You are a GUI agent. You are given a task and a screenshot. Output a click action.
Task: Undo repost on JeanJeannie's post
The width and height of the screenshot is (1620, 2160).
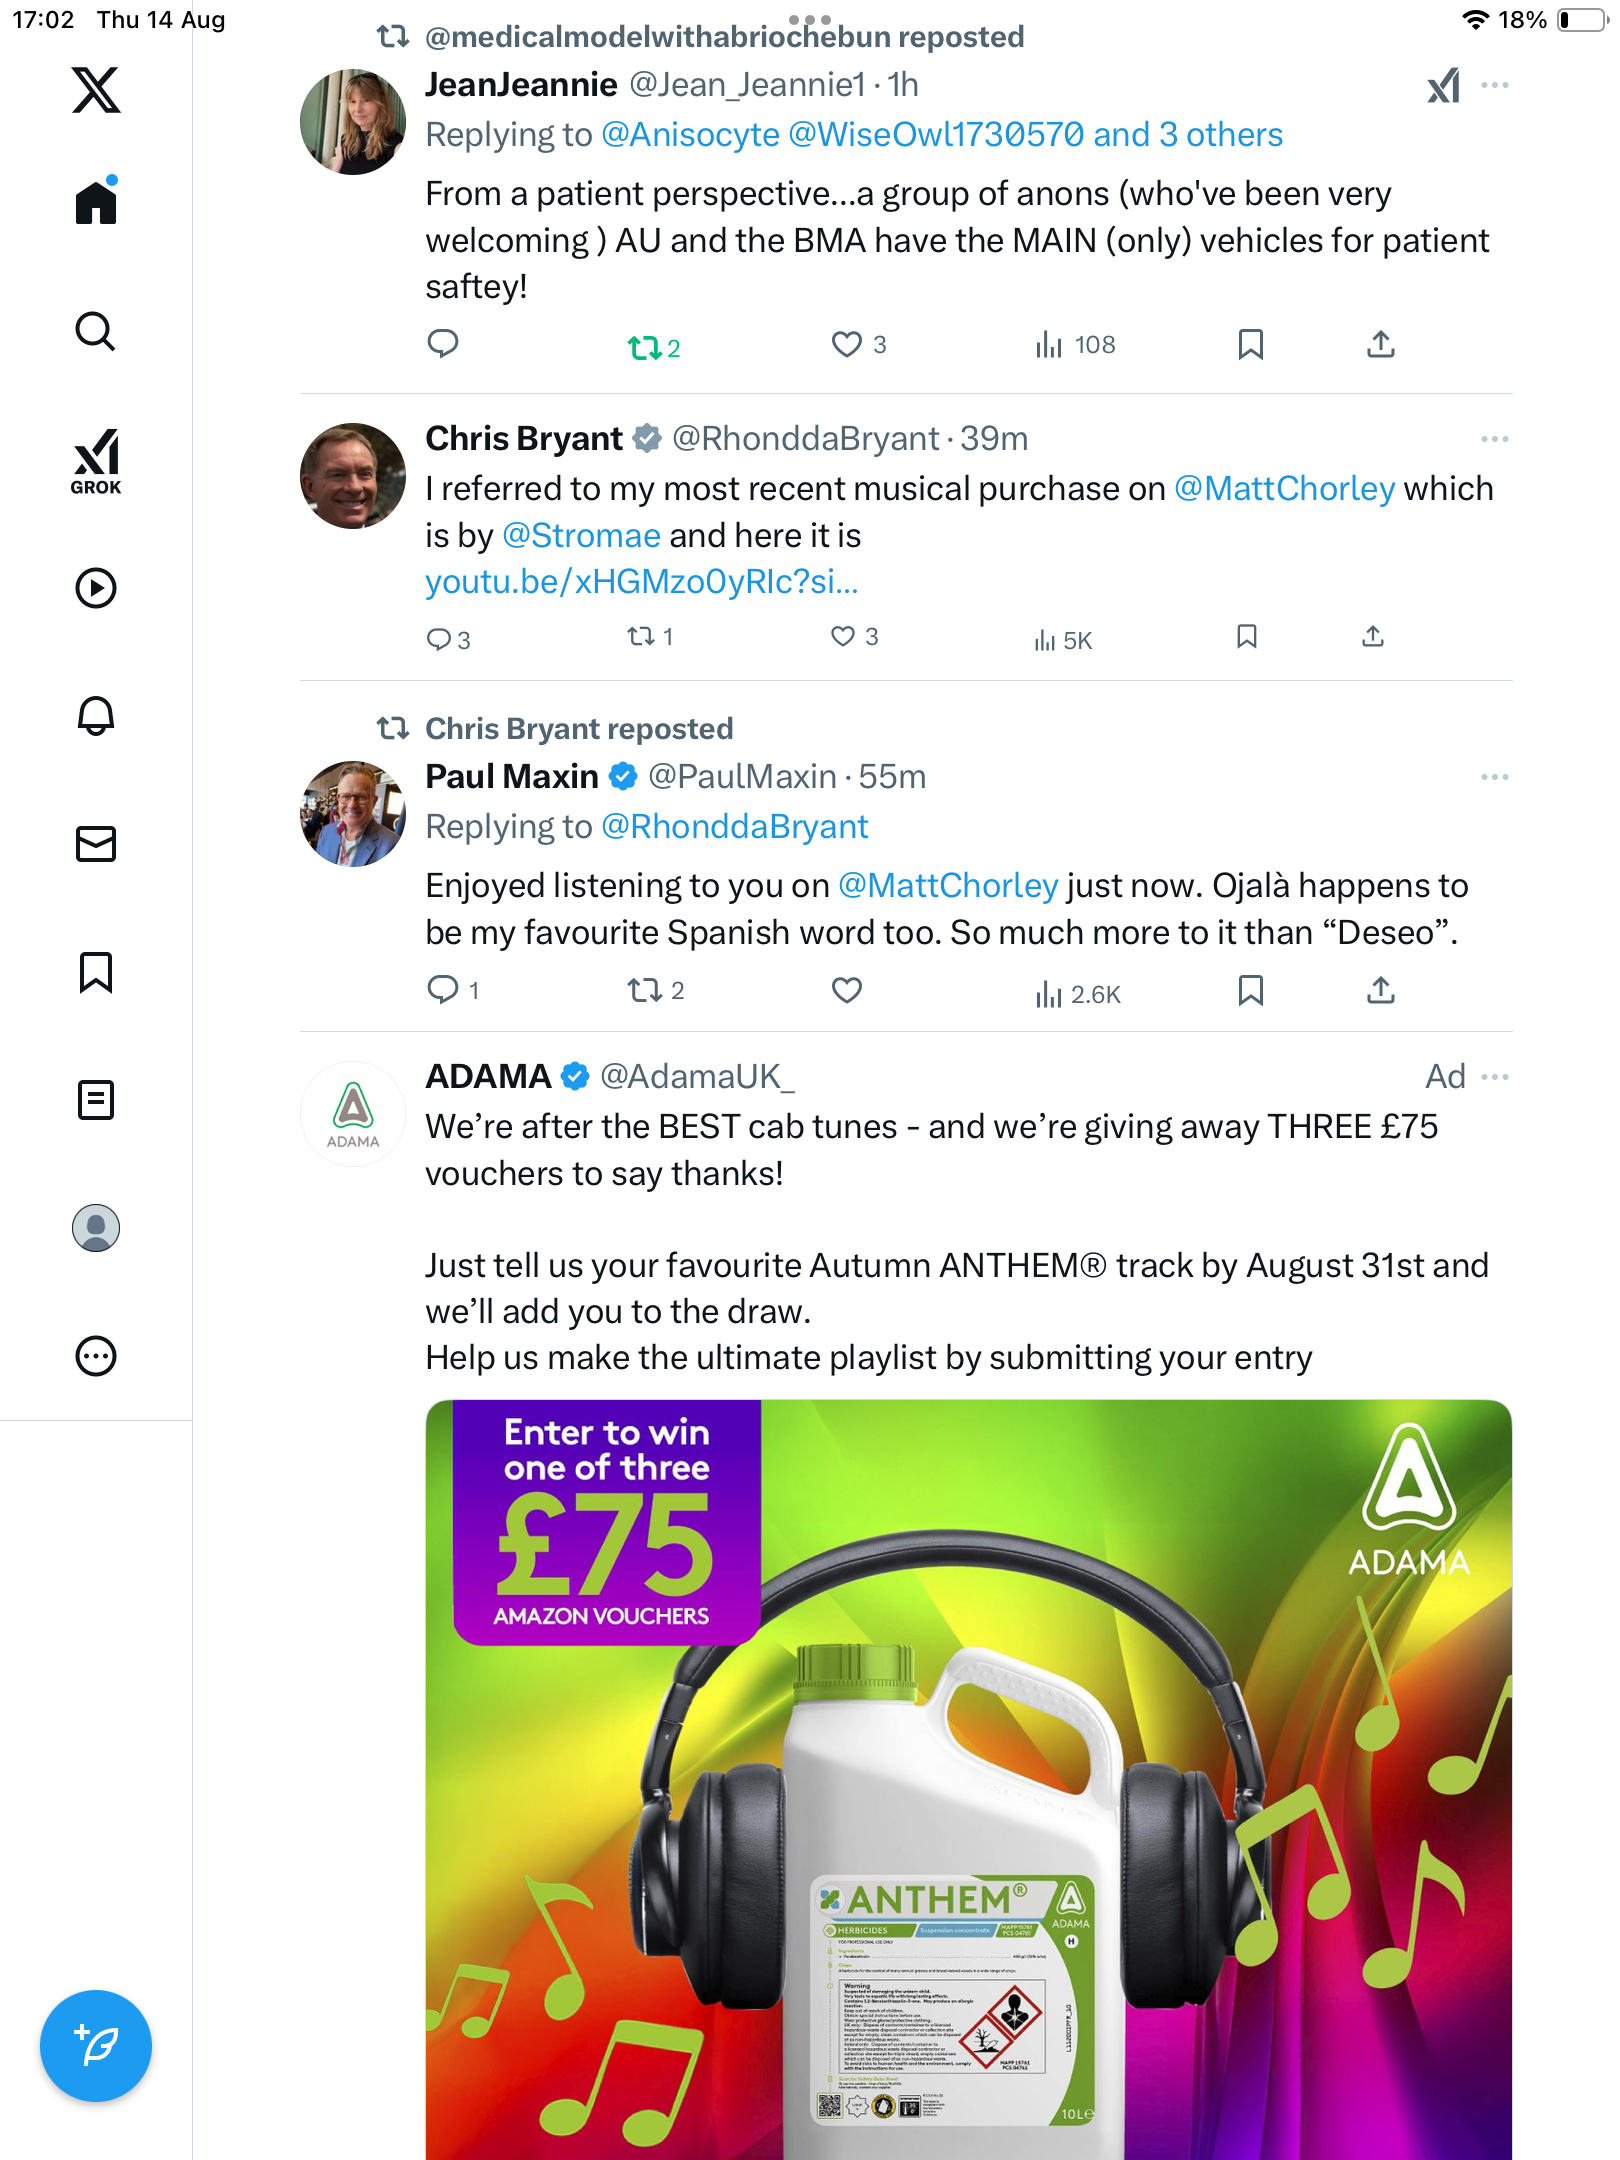[x=645, y=347]
